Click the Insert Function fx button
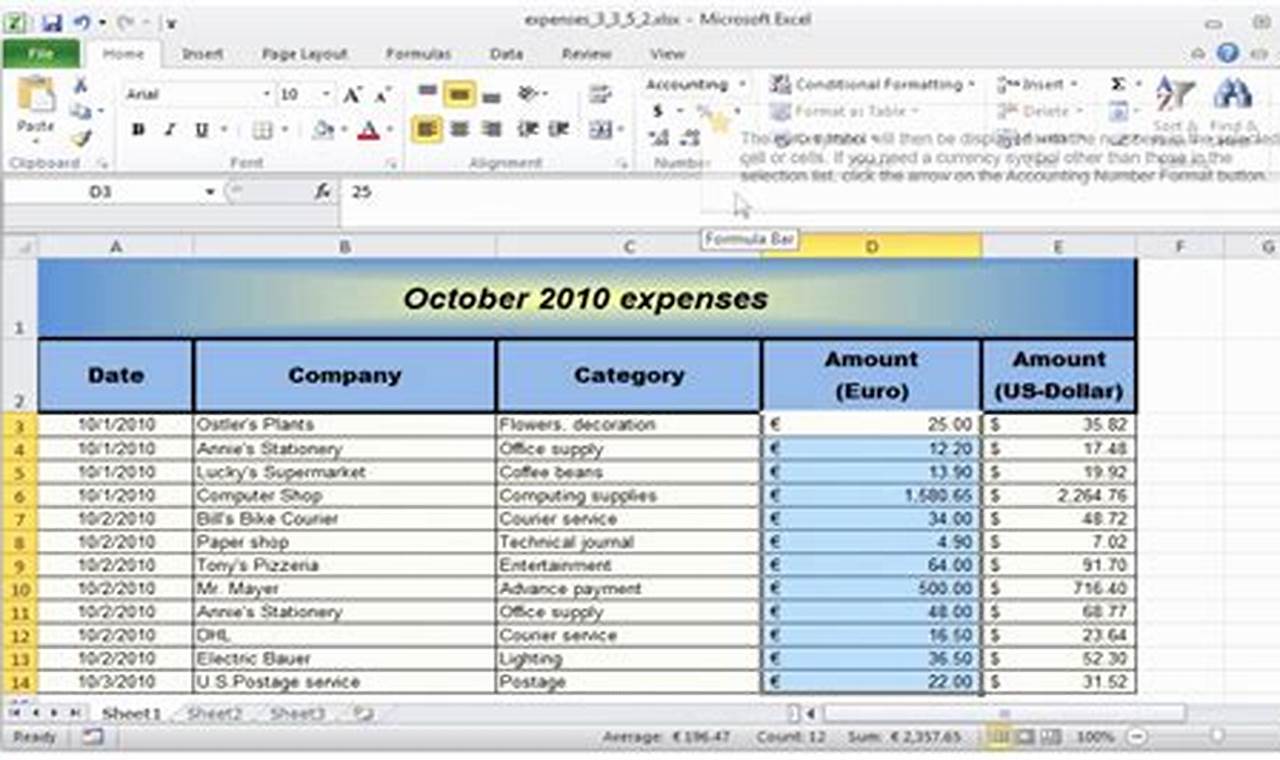The height and width of the screenshot is (760, 1280). (x=323, y=191)
